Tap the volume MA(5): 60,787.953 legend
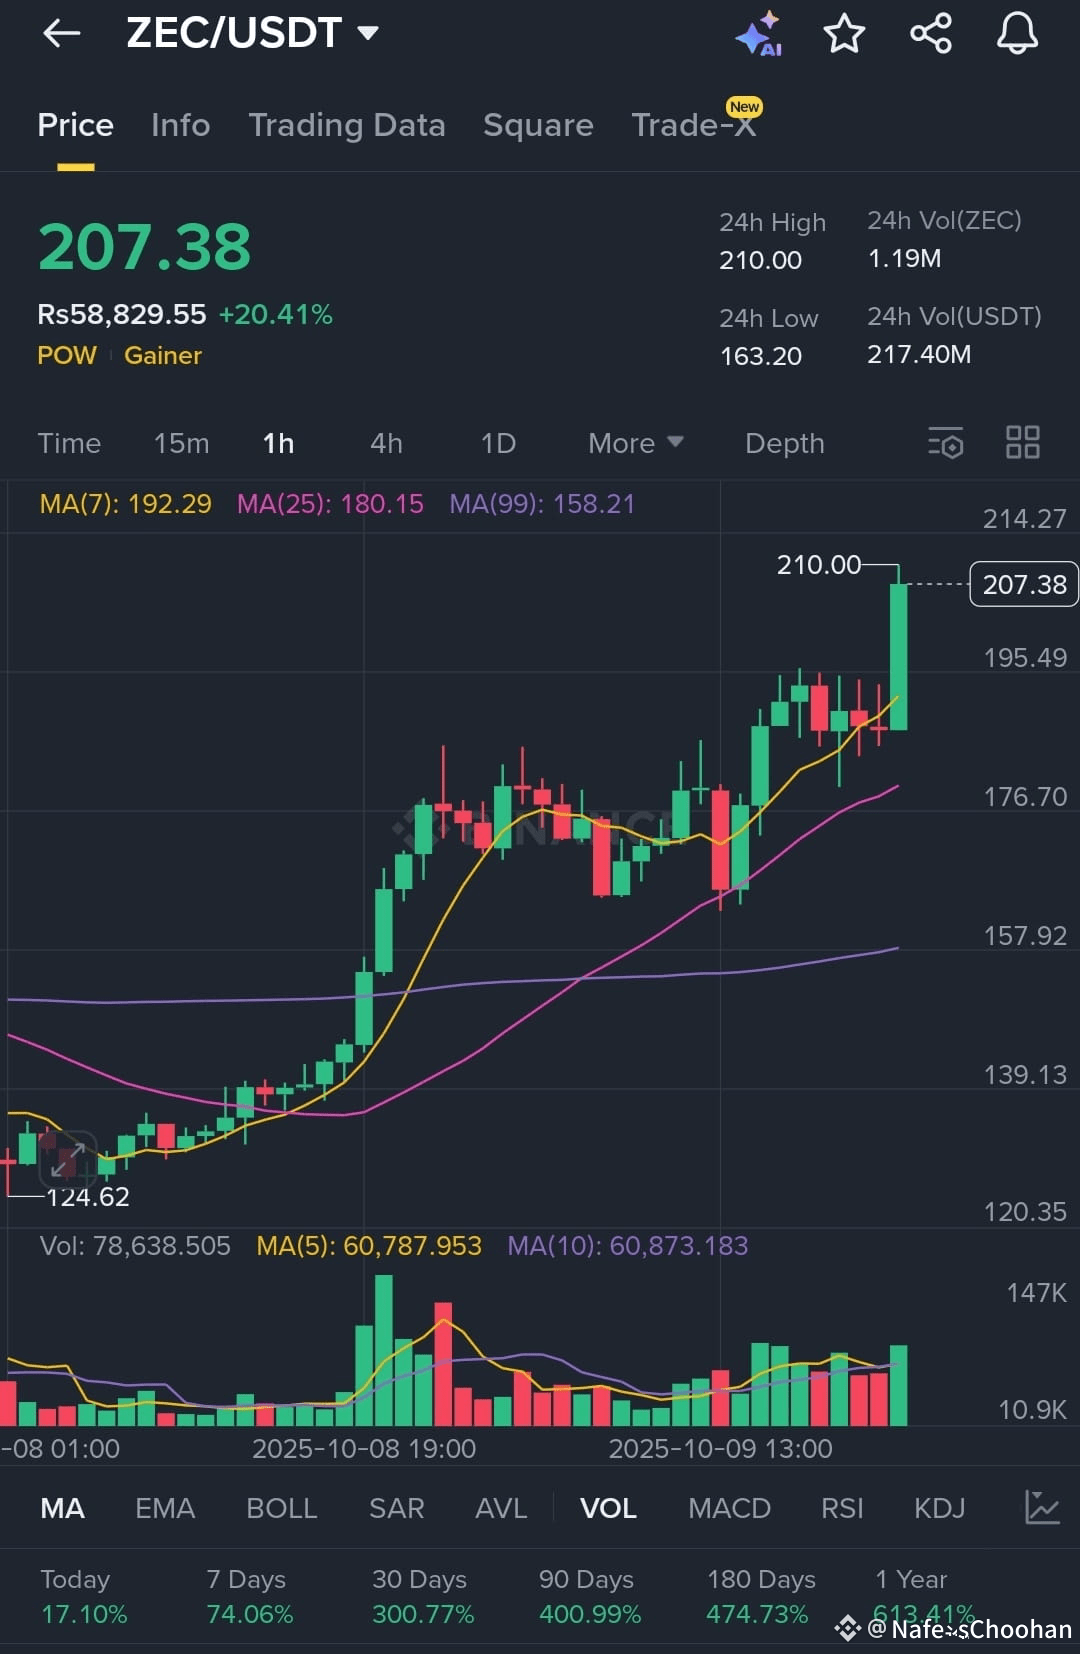Viewport: 1080px width, 1654px height. point(369,1245)
